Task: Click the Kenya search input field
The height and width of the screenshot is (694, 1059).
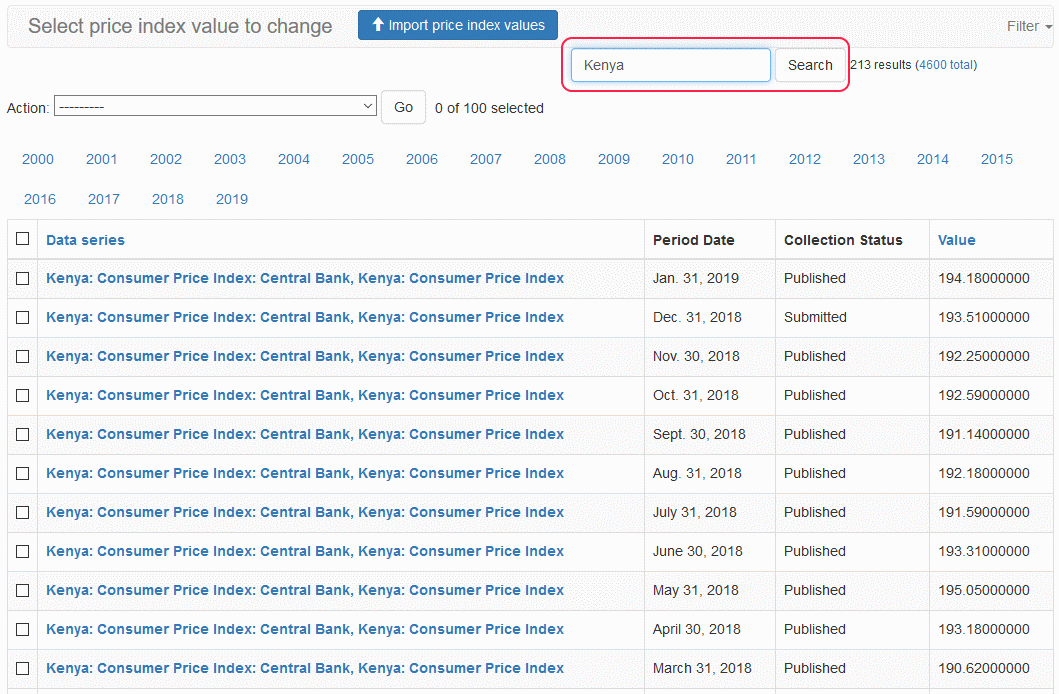Action: click(670, 65)
